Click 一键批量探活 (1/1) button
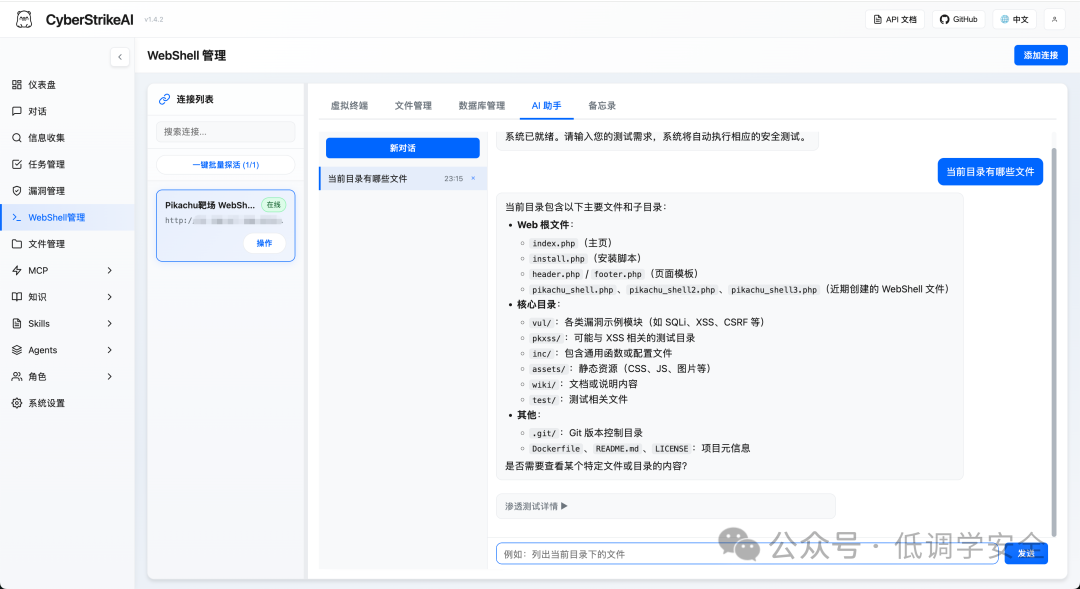Viewport: 1080px width, 589px height. tap(226, 165)
